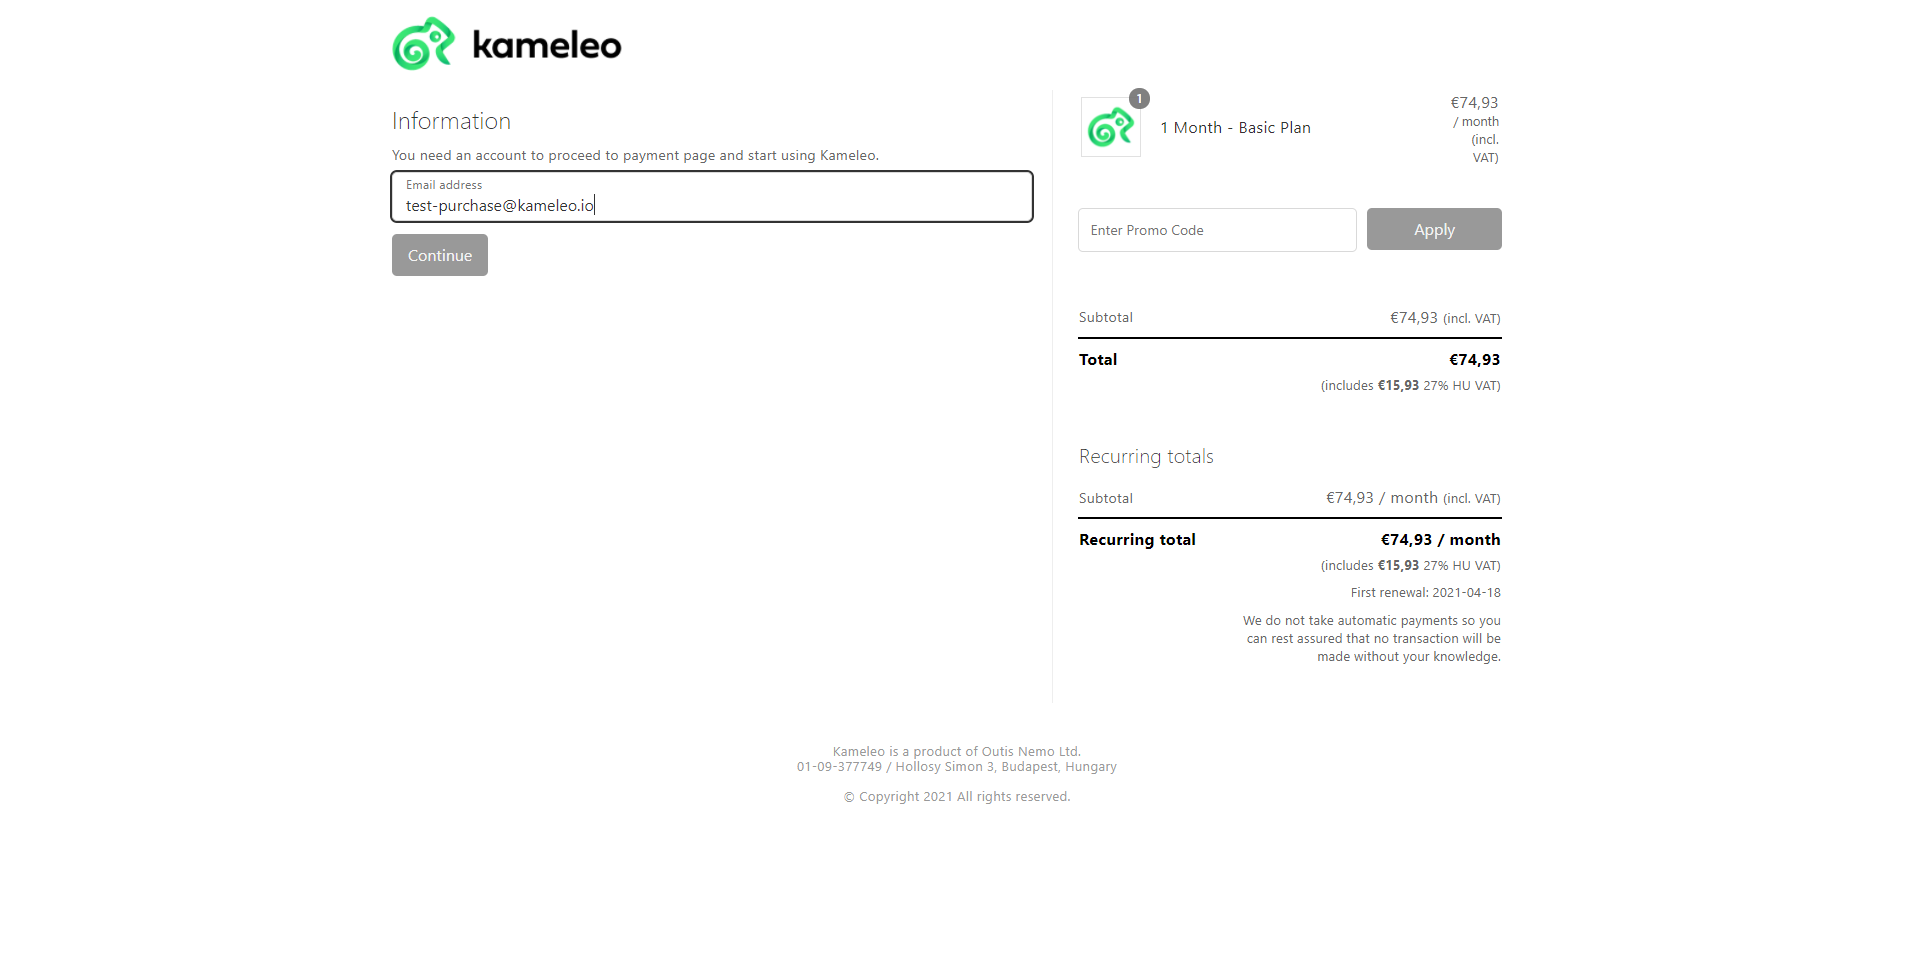Click the Continue button
The width and height of the screenshot is (1917, 969).
[x=440, y=255]
